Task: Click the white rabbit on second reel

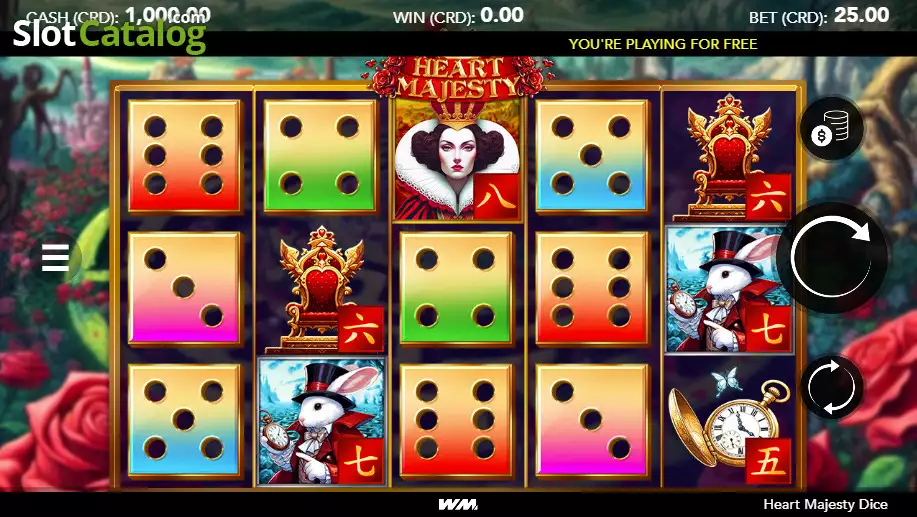Action: coord(322,422)
